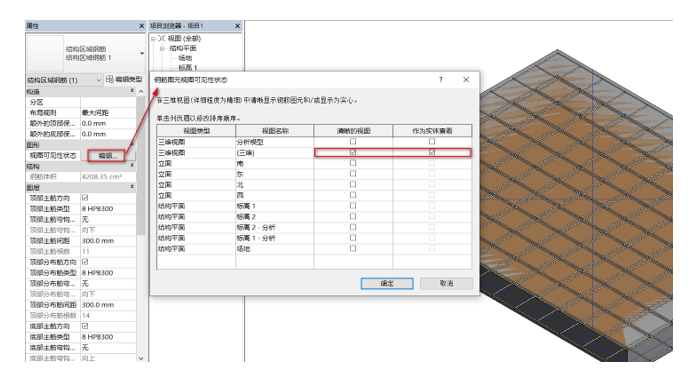Click the views tree icon beside 视图 (全部)
691x385 pixels.
[161, 38]
